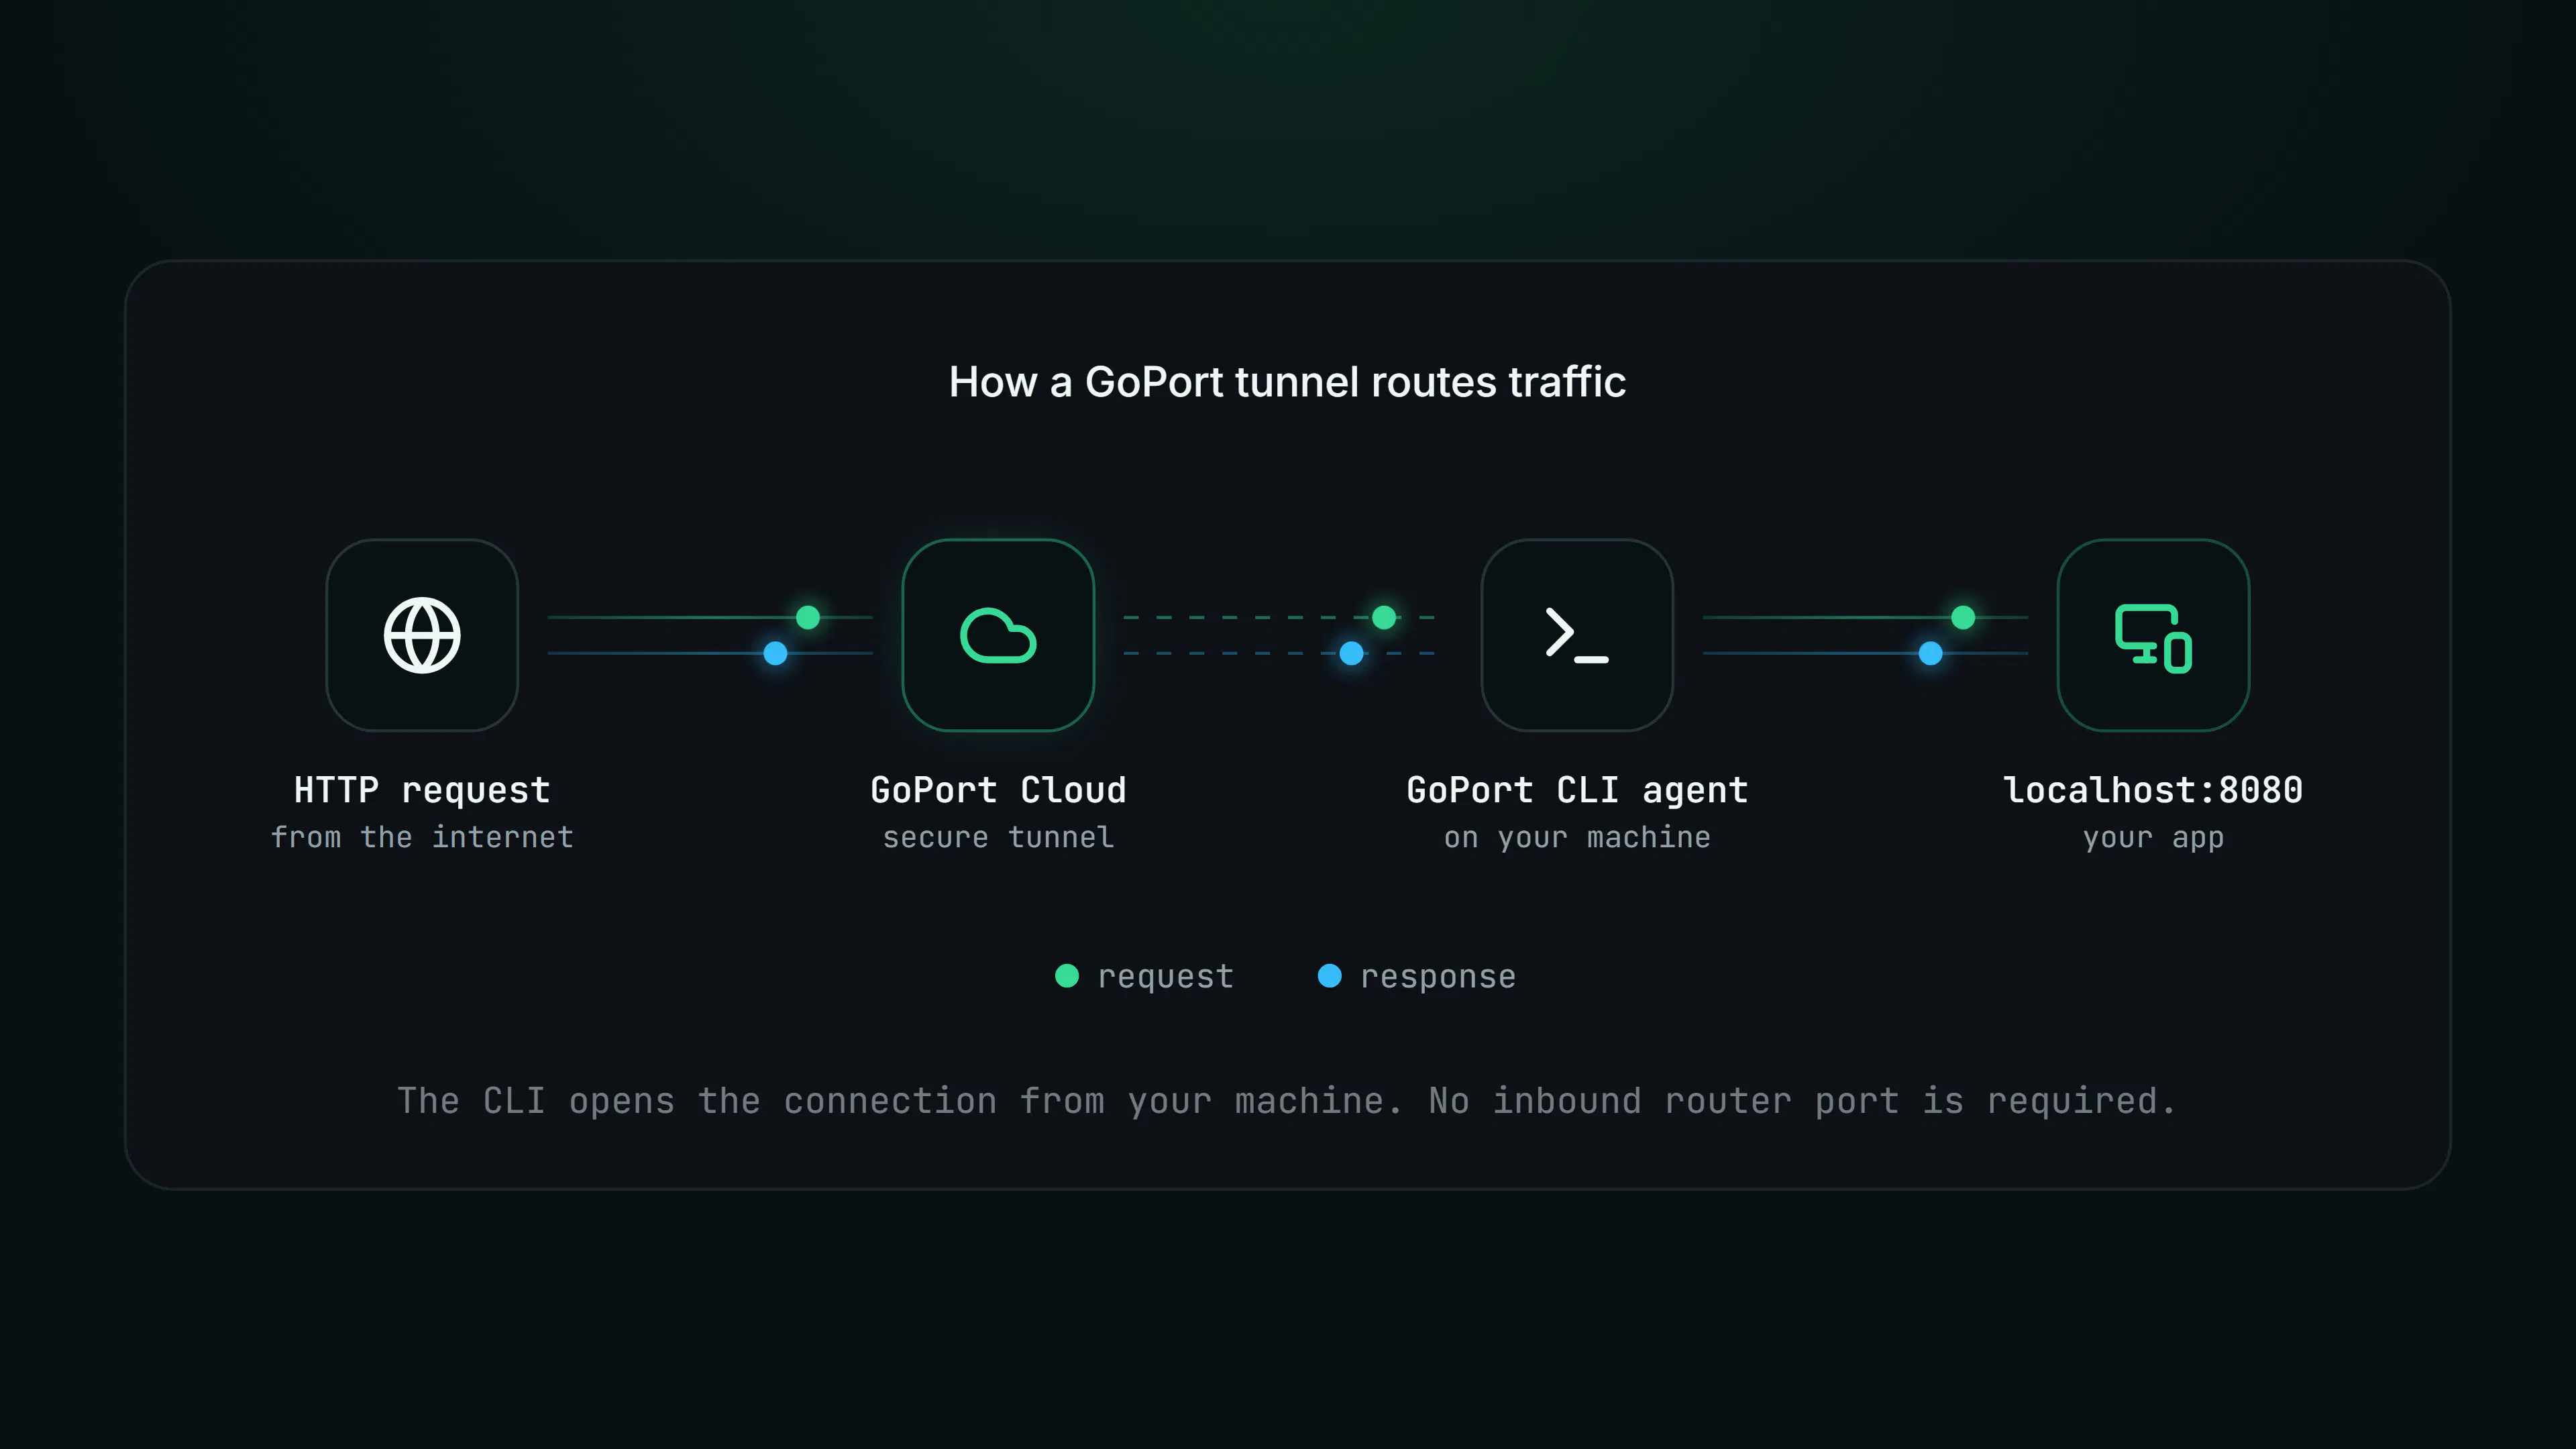Click the 'GoPort CLI agent' label

click(1577, 790)
